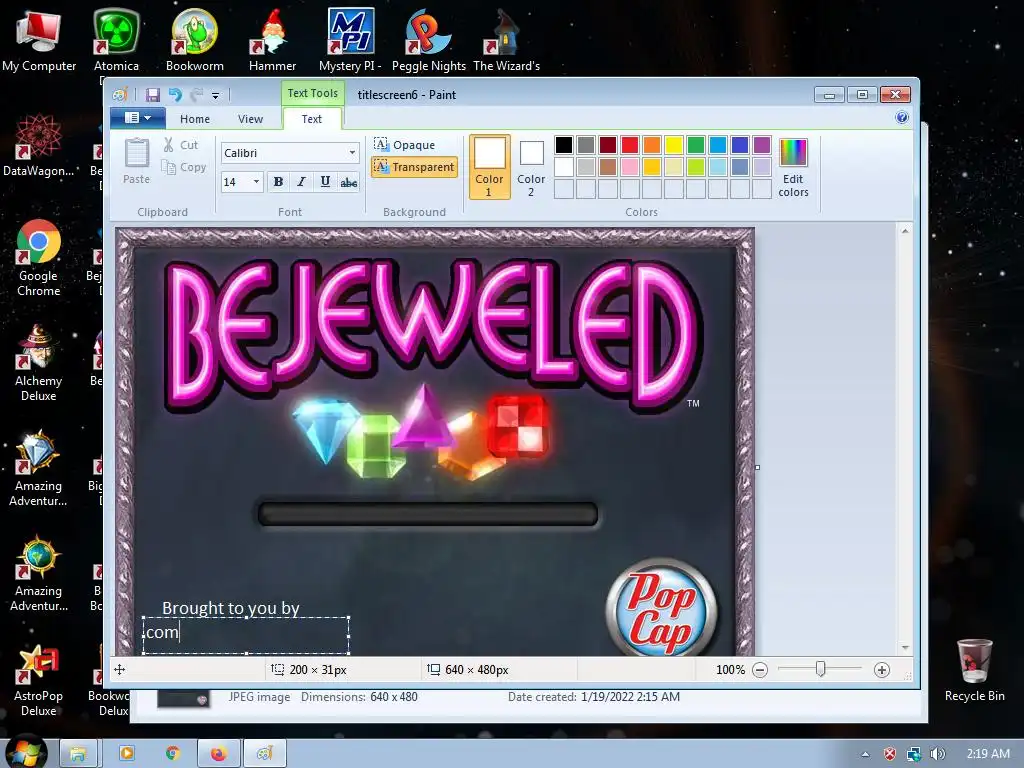Pick the pink color swatch

pyautogui.click(x=630, y=167)
